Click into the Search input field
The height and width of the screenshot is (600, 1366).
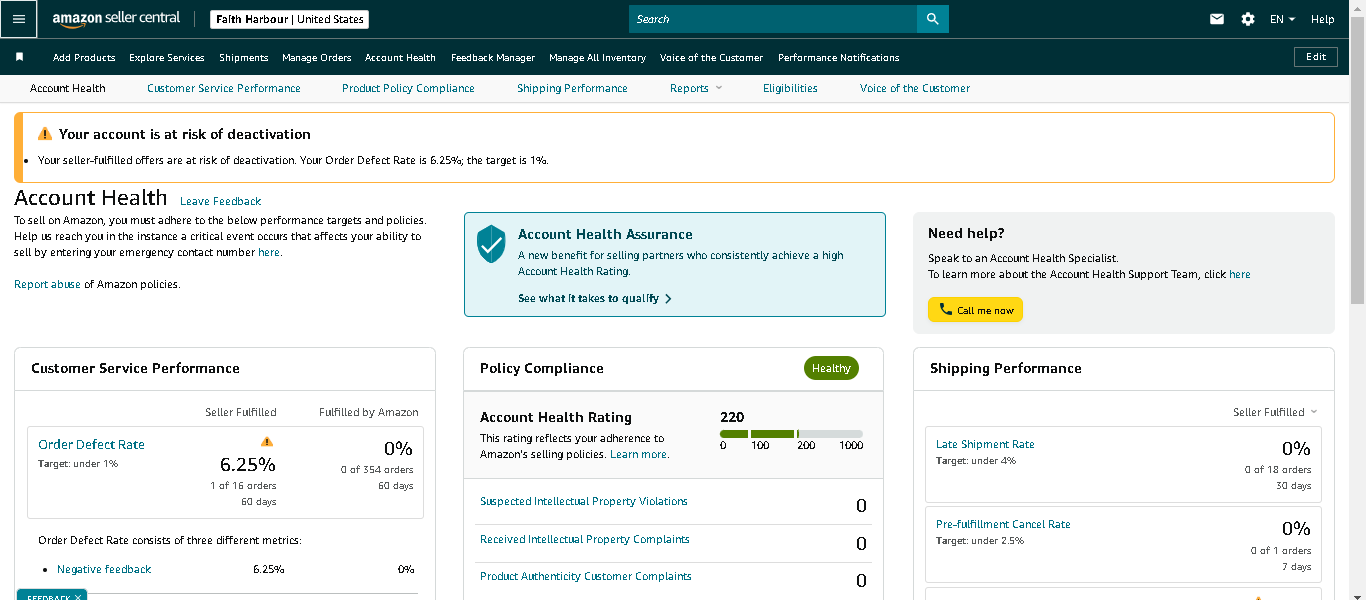tap(773, 19)
